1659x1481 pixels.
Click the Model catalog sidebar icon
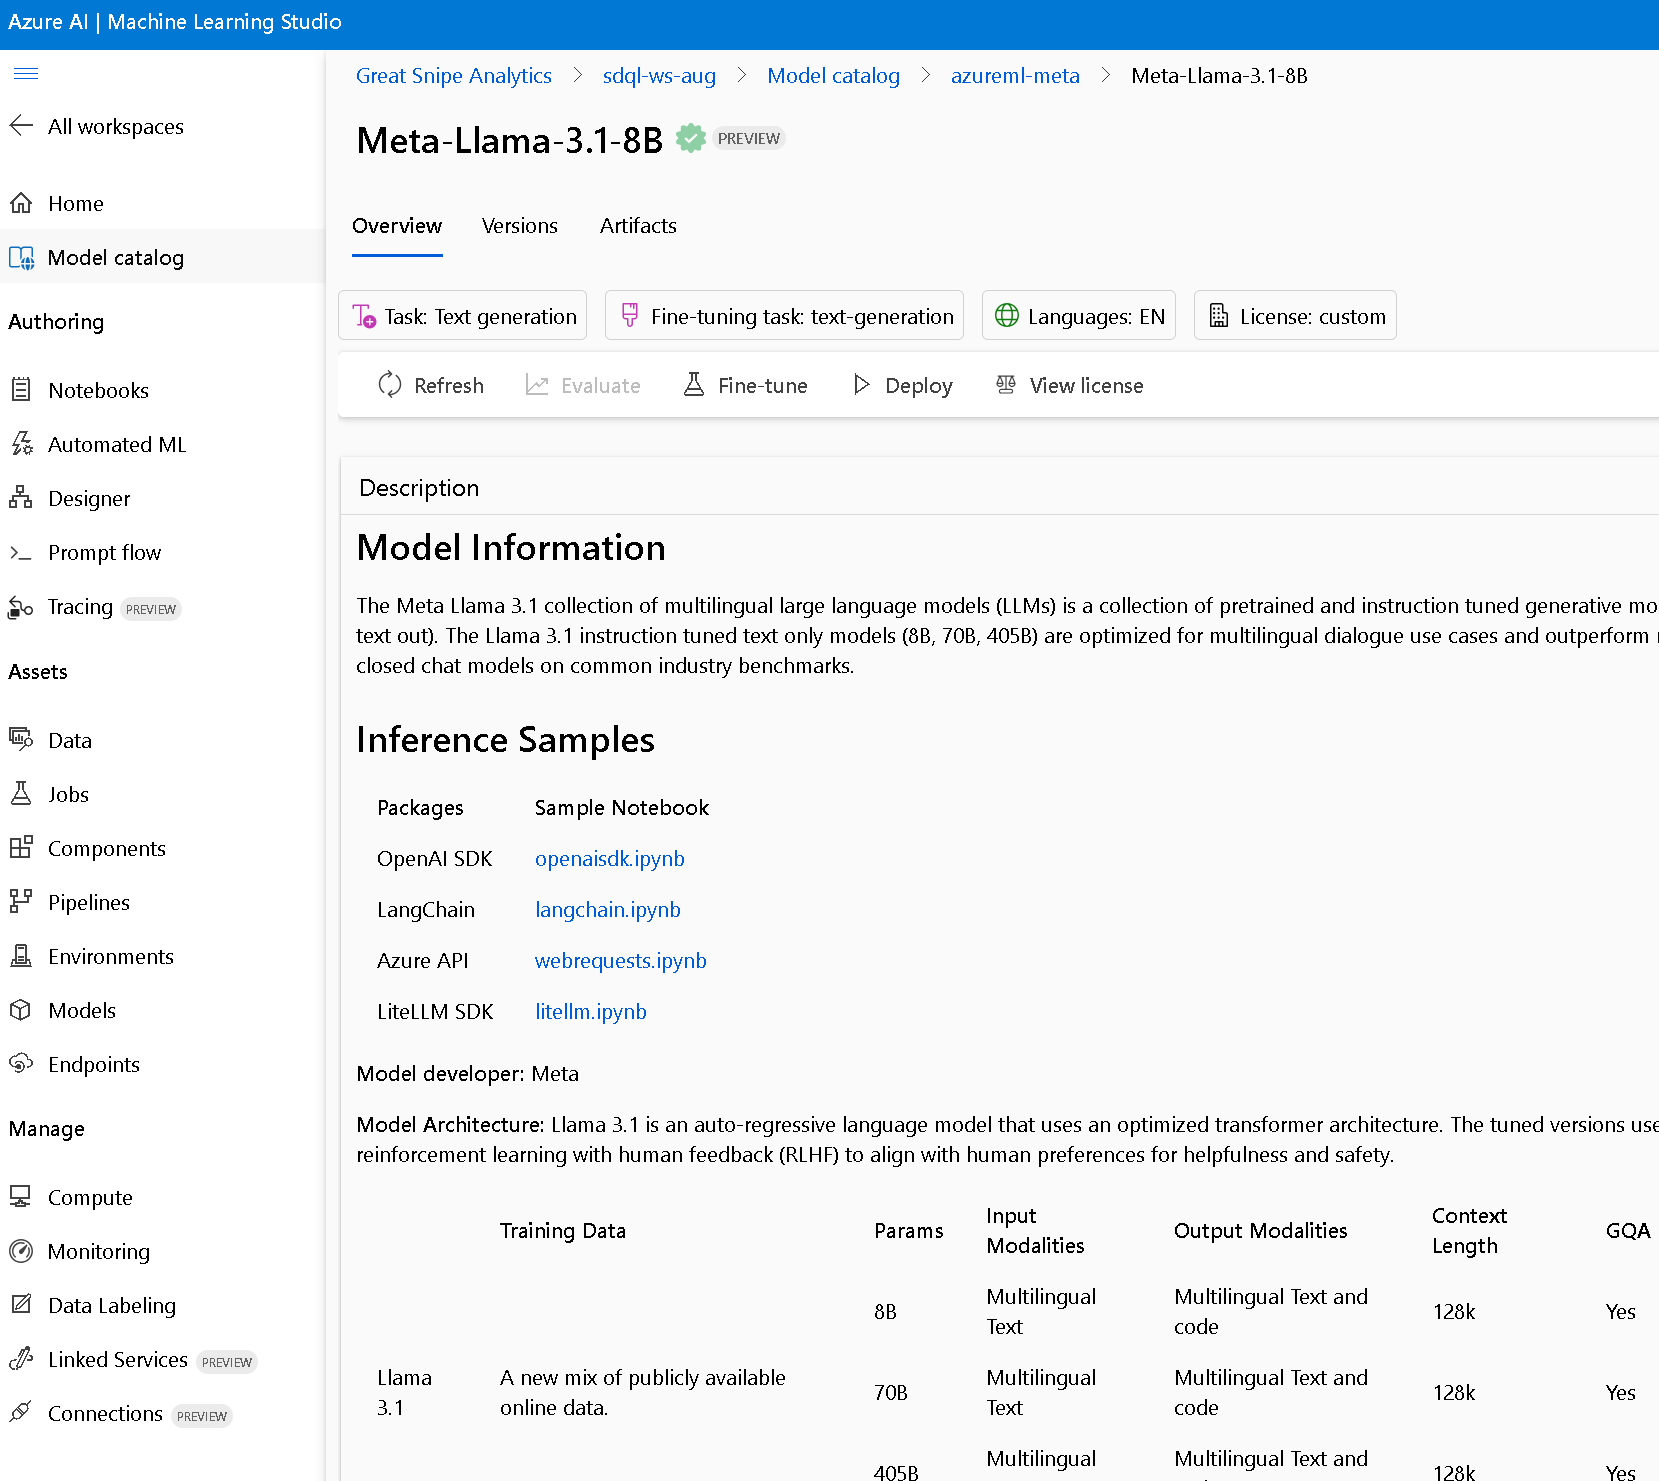click(21, 258)
